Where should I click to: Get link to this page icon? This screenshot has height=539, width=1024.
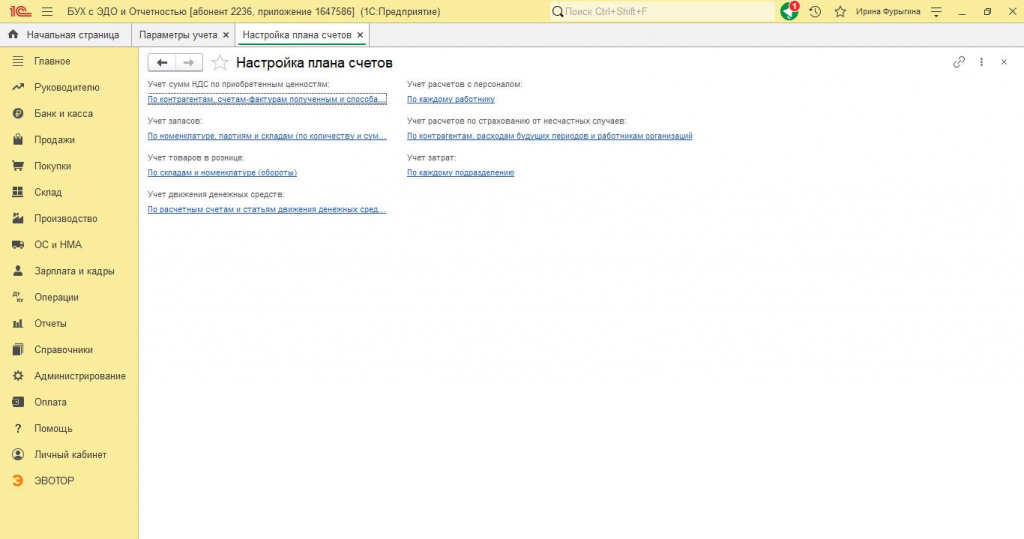(959, 62)
